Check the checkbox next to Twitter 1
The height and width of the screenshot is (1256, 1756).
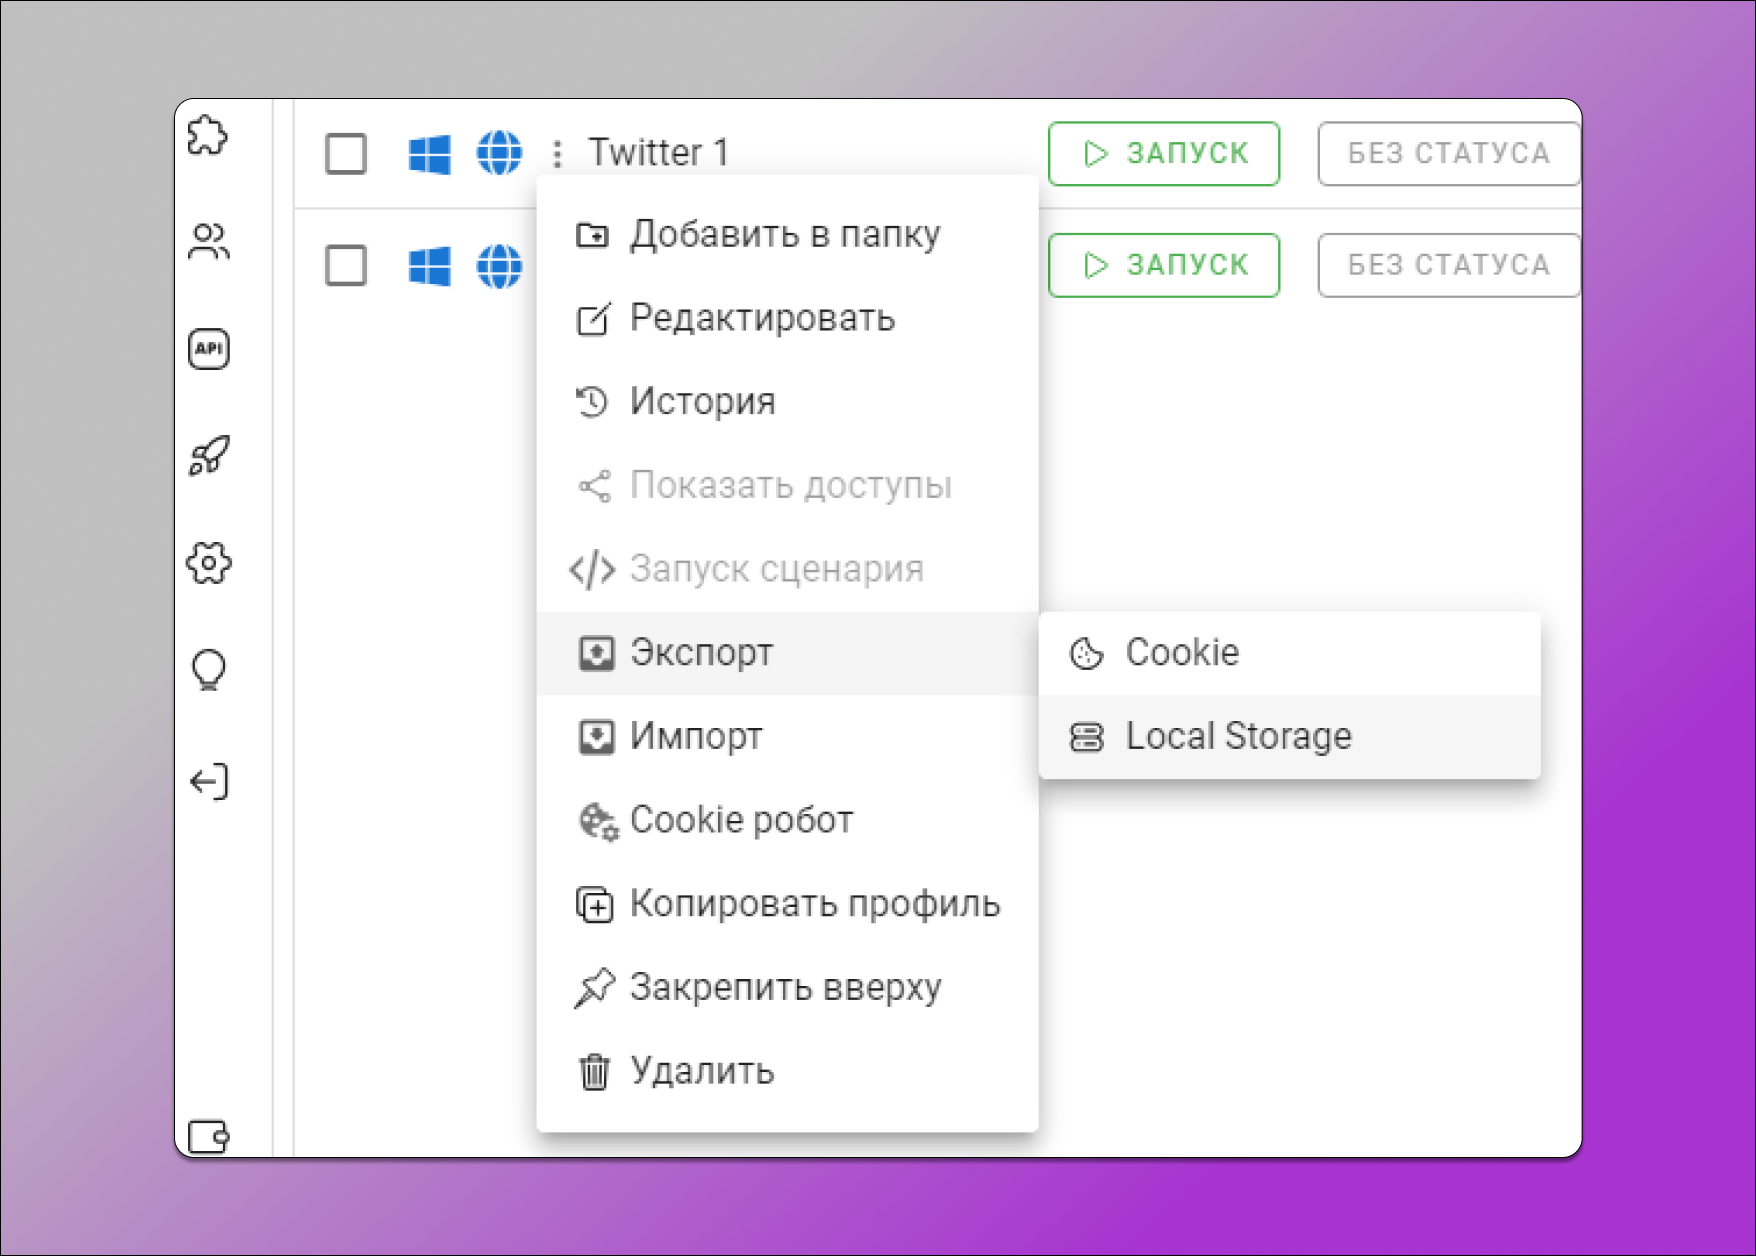pos(344,153)
